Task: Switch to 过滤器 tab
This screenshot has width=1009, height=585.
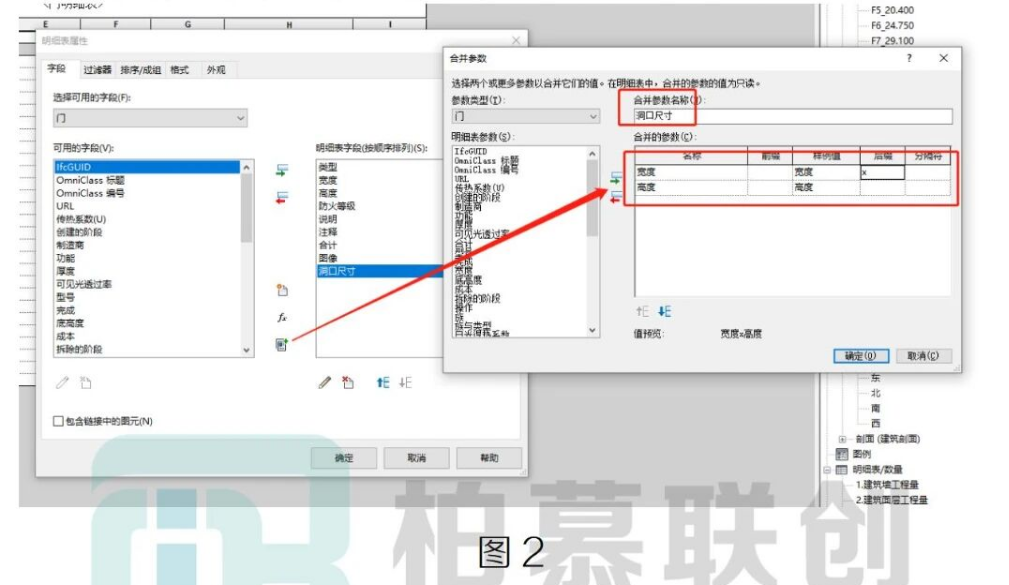Action: pyautogui.click(x=97, y=70)
